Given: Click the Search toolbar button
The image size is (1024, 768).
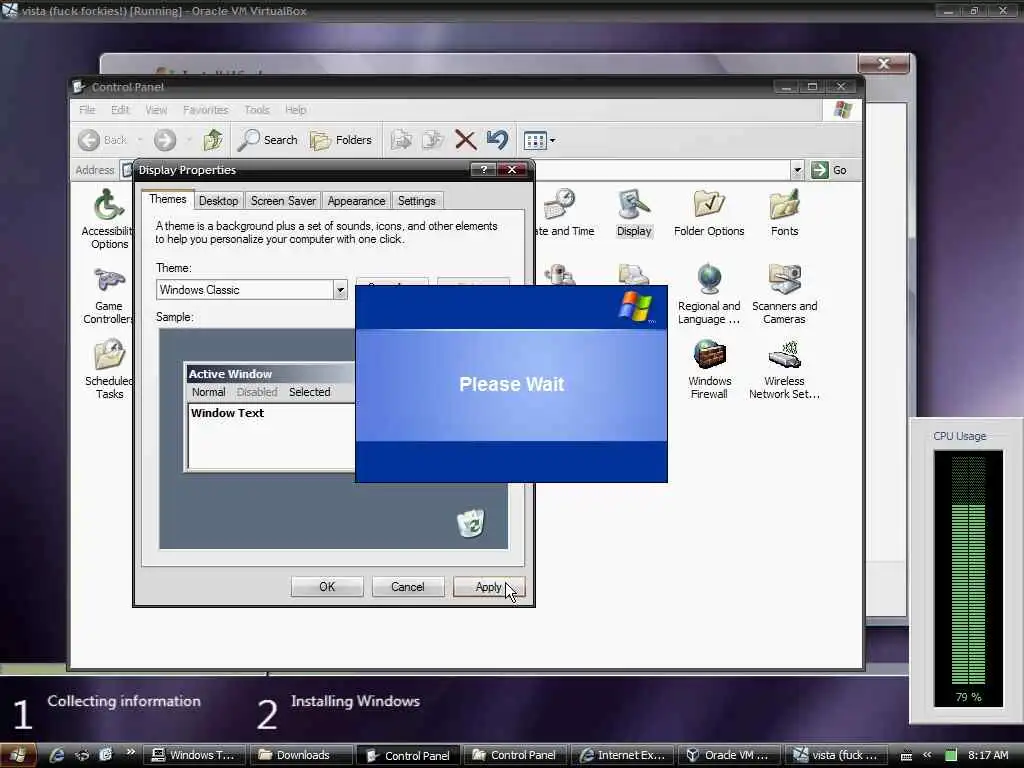Looking at the screenshot, I should coord(268,140).
